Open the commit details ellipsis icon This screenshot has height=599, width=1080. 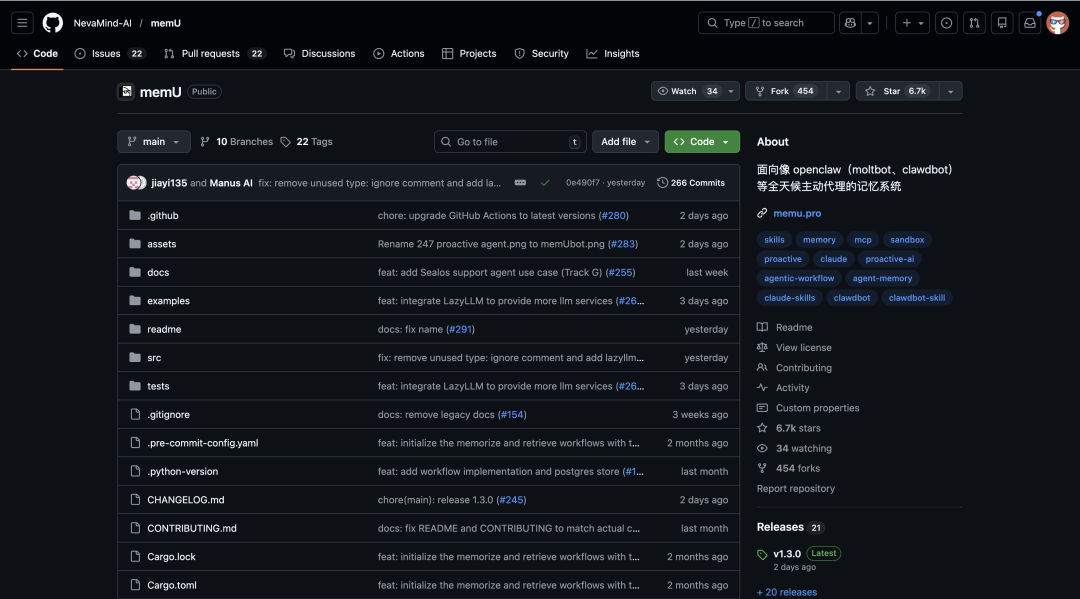pos(521,182)
